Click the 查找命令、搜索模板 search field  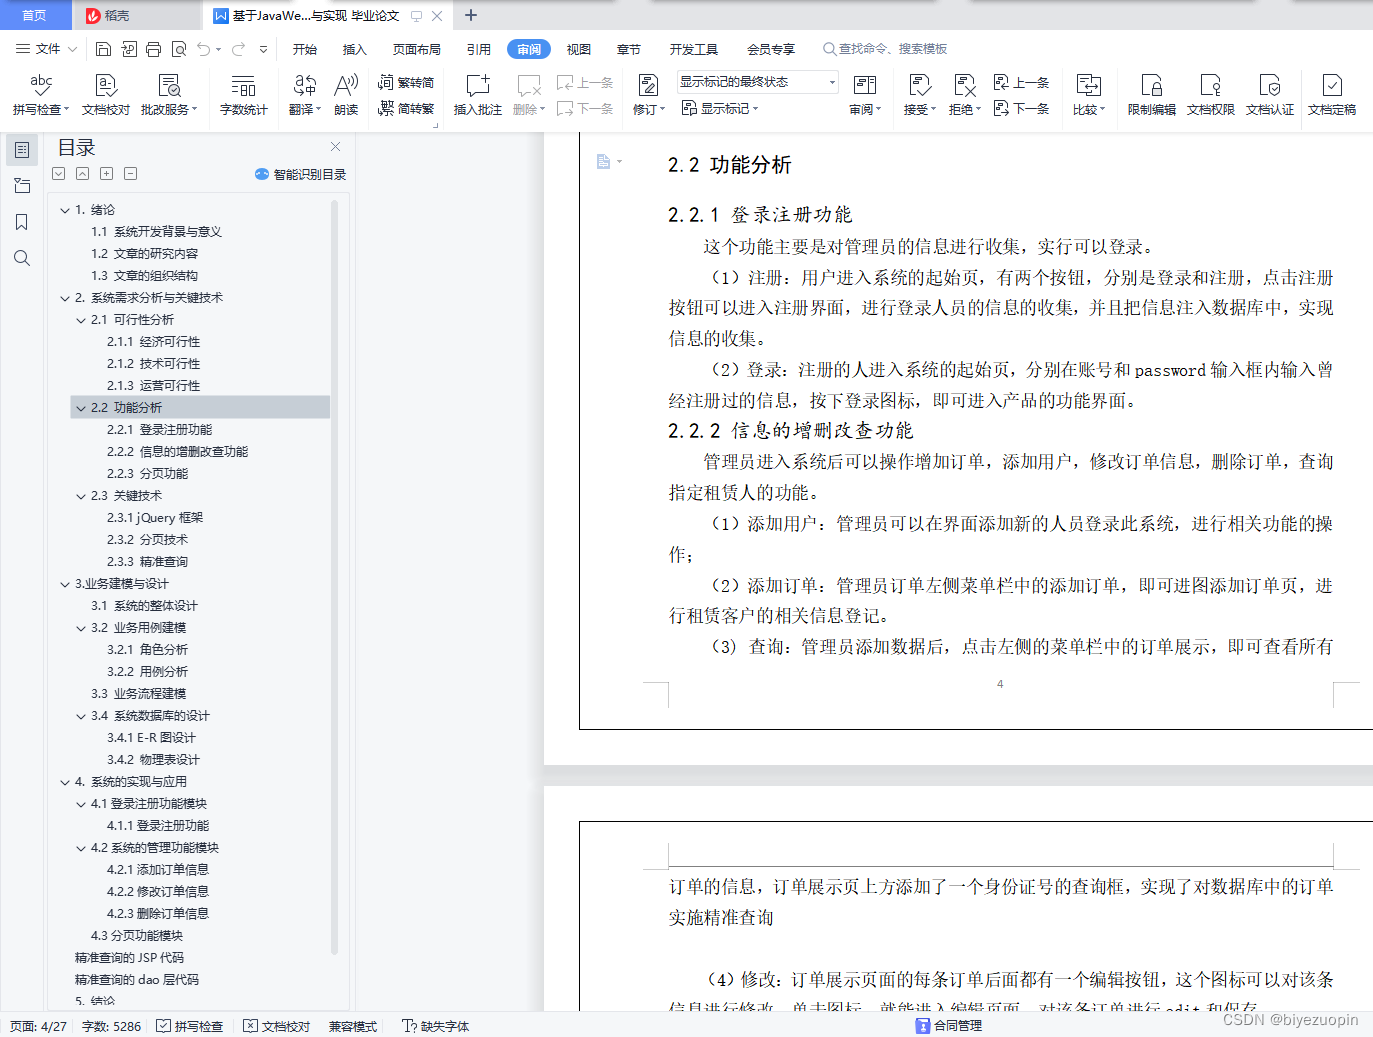(885, 49)
